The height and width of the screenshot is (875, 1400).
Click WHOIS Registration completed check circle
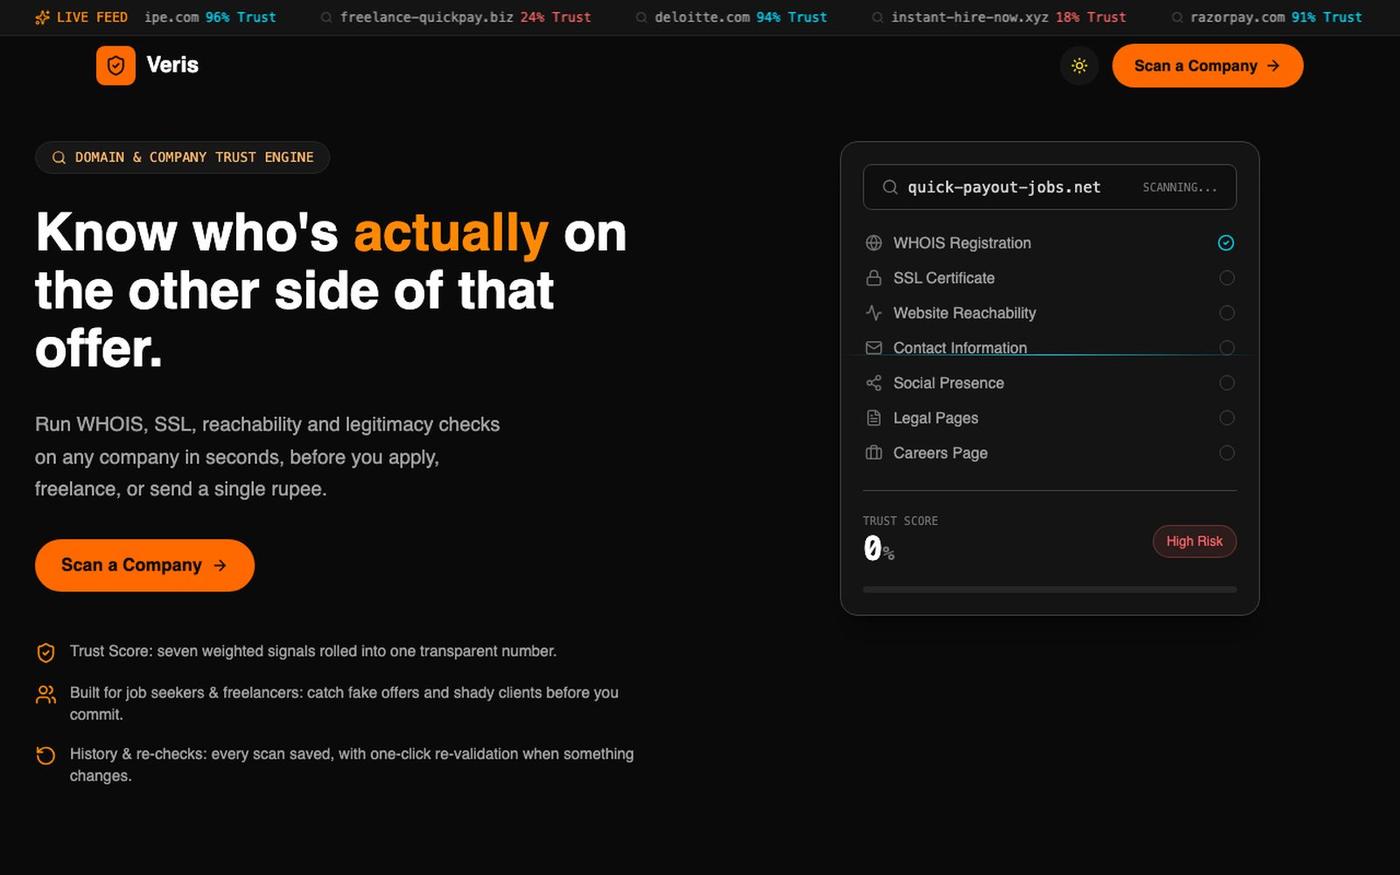pos(1226,243)
